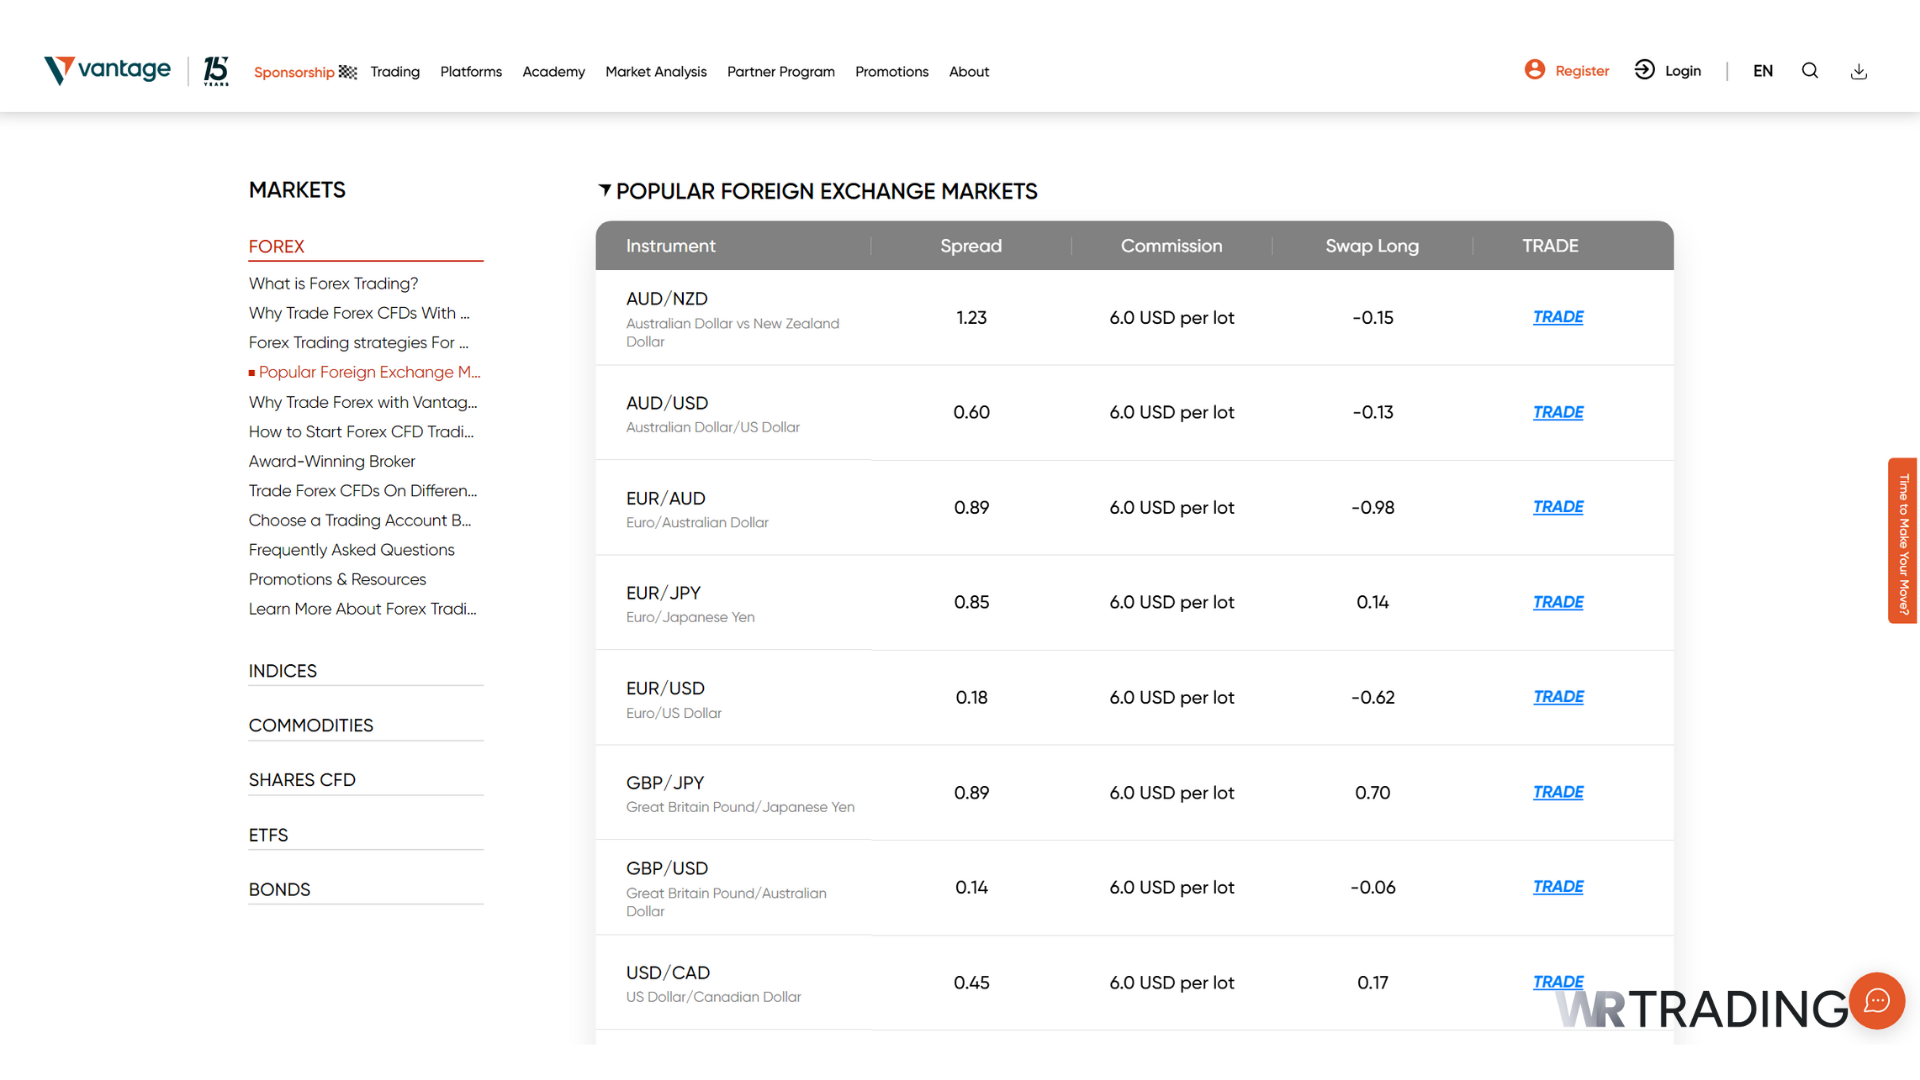Open the Market Analysis menu
This screenshot has height=1080, width=1920.
pos(656,72)
